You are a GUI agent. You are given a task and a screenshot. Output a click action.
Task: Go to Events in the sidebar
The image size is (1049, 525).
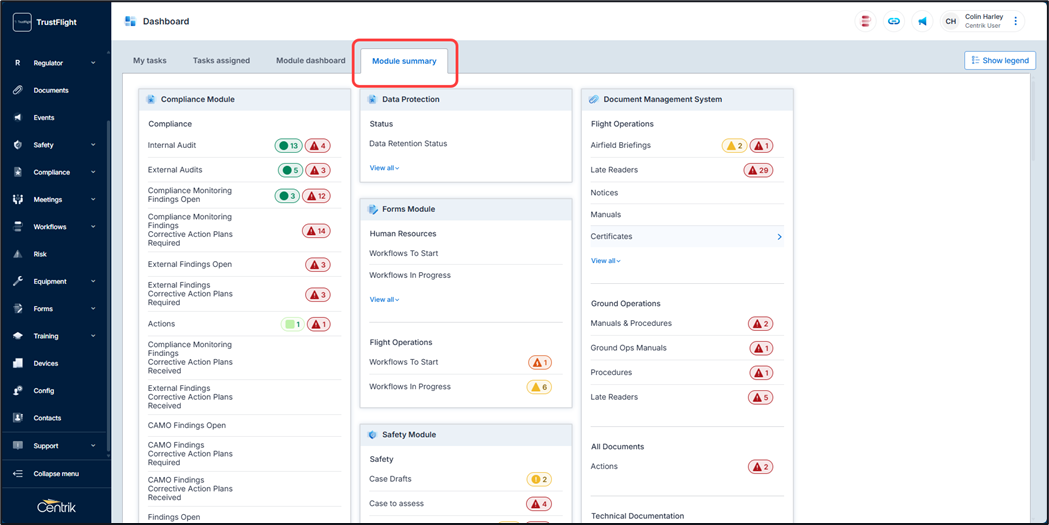[x=44, y=118]
